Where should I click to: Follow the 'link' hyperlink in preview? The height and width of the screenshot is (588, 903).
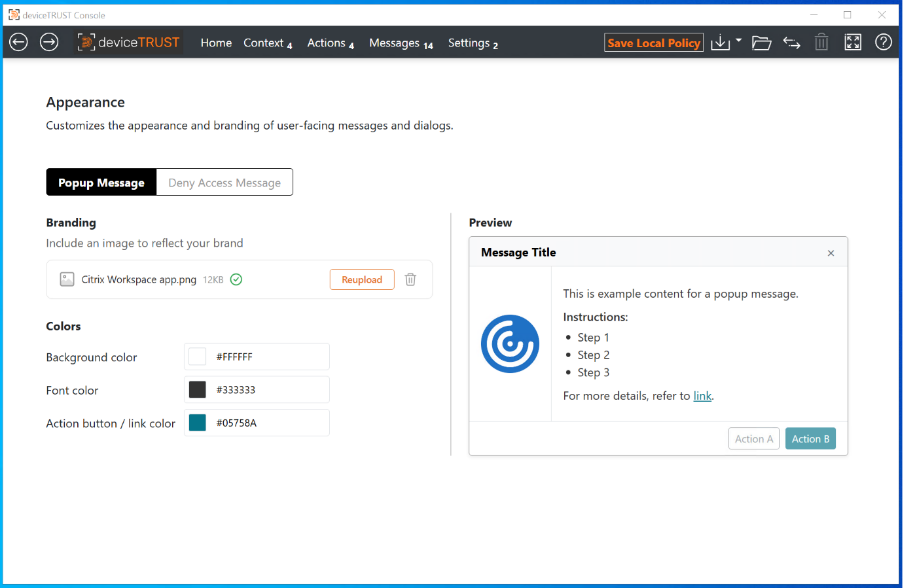702,396
